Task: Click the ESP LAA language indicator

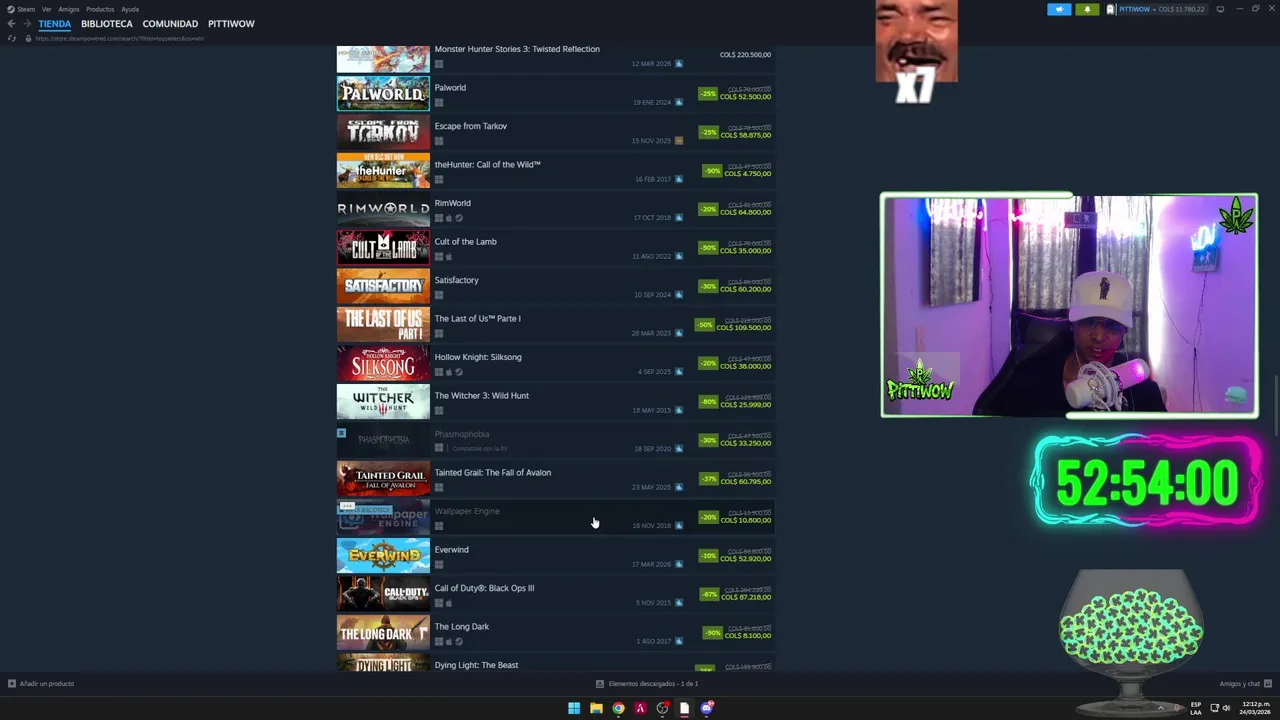Action: [1196, 708]
